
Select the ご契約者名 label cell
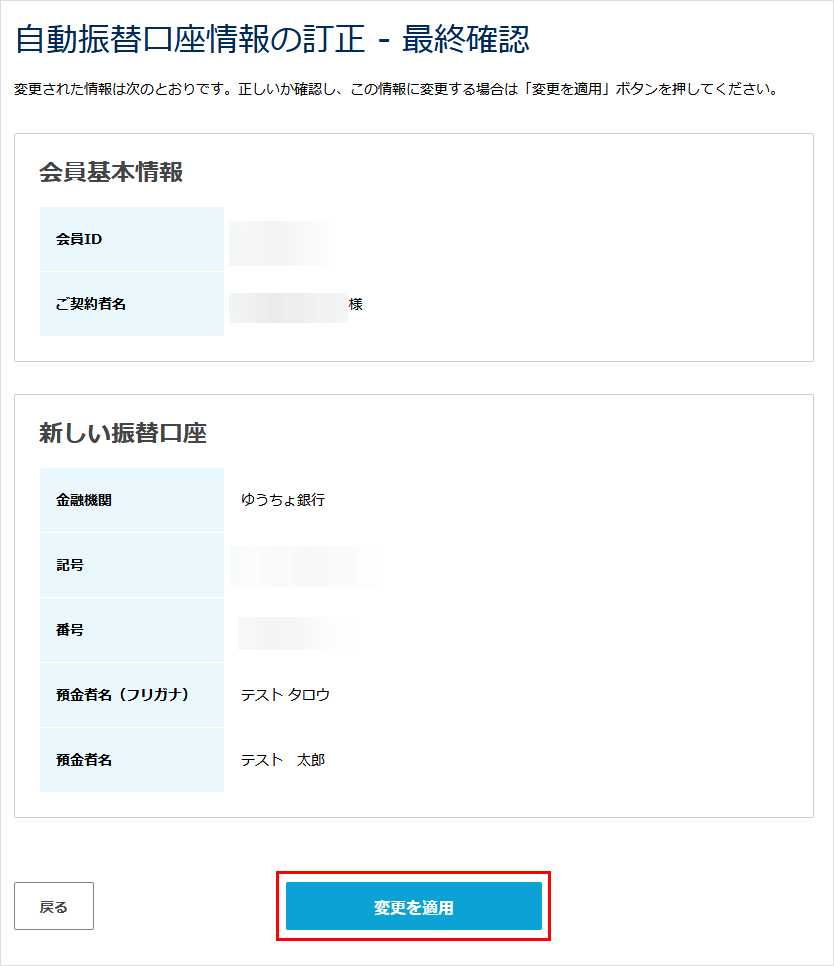coord(131,304)
